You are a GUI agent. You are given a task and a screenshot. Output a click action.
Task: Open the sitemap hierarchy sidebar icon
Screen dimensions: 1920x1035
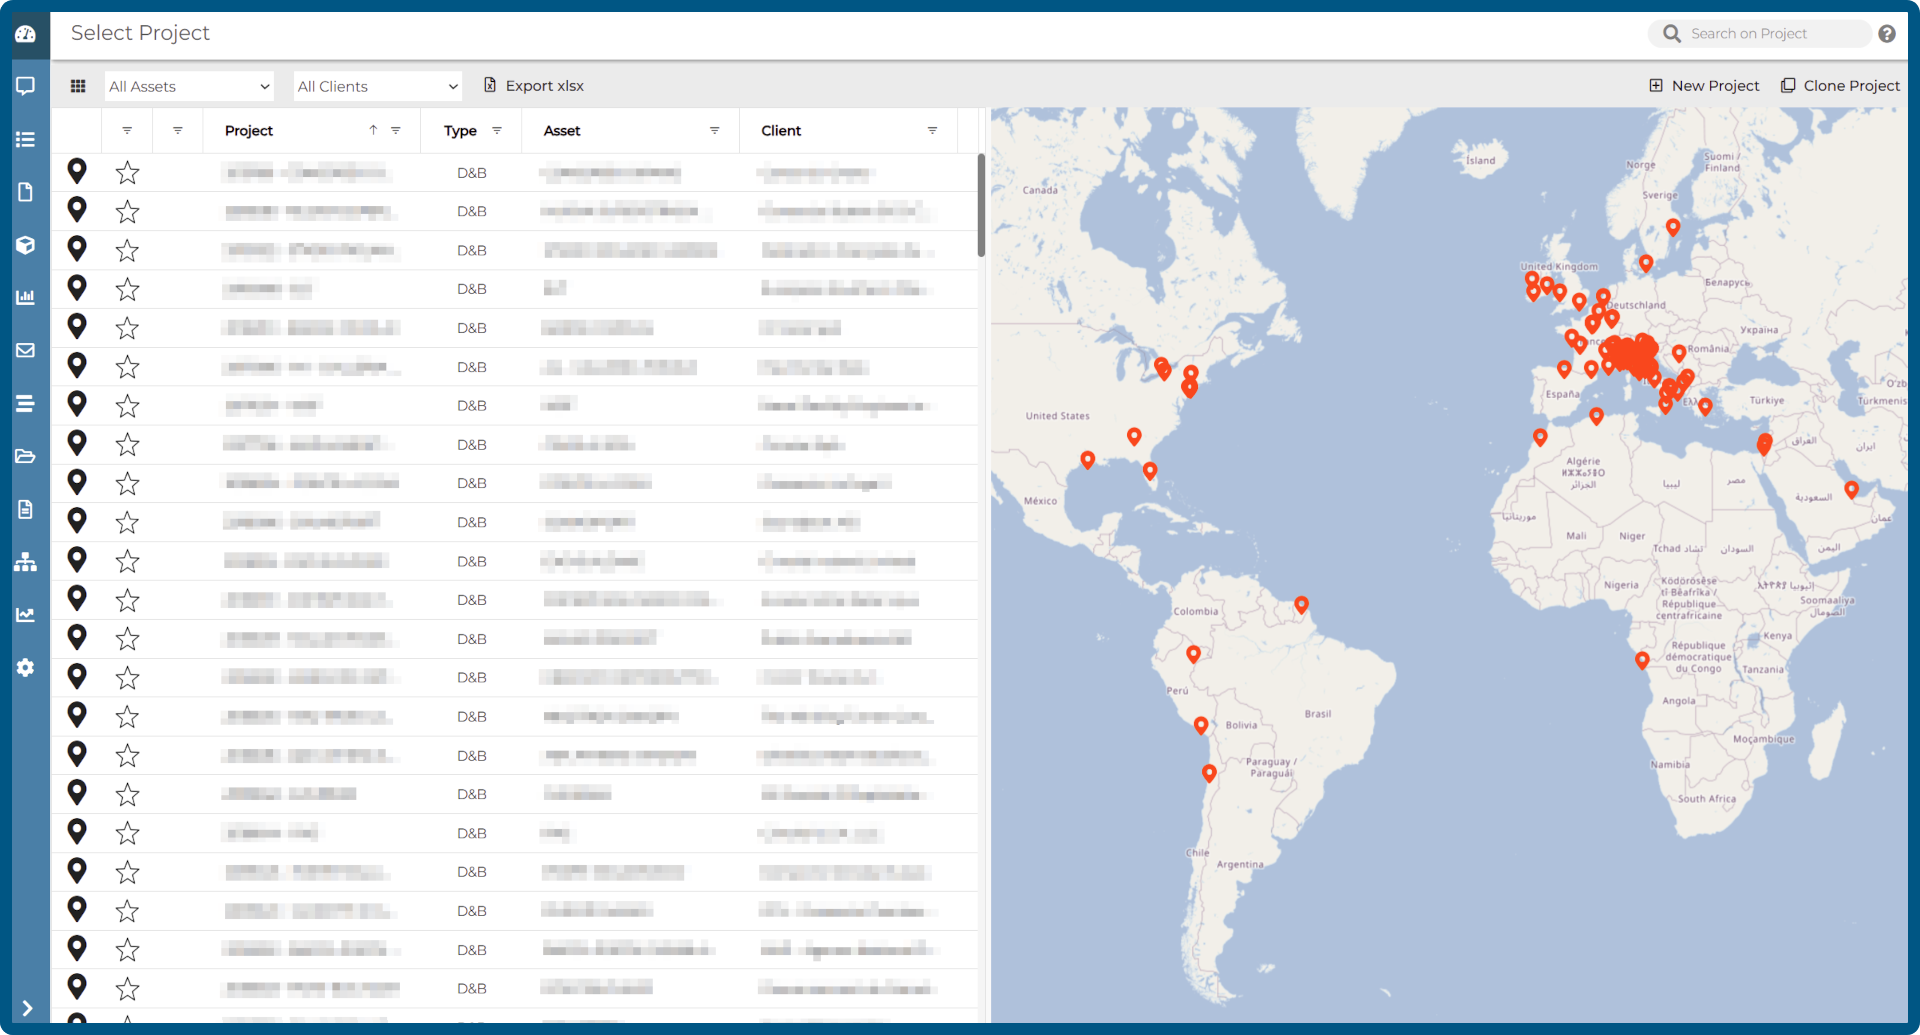(x=26, y=562)
